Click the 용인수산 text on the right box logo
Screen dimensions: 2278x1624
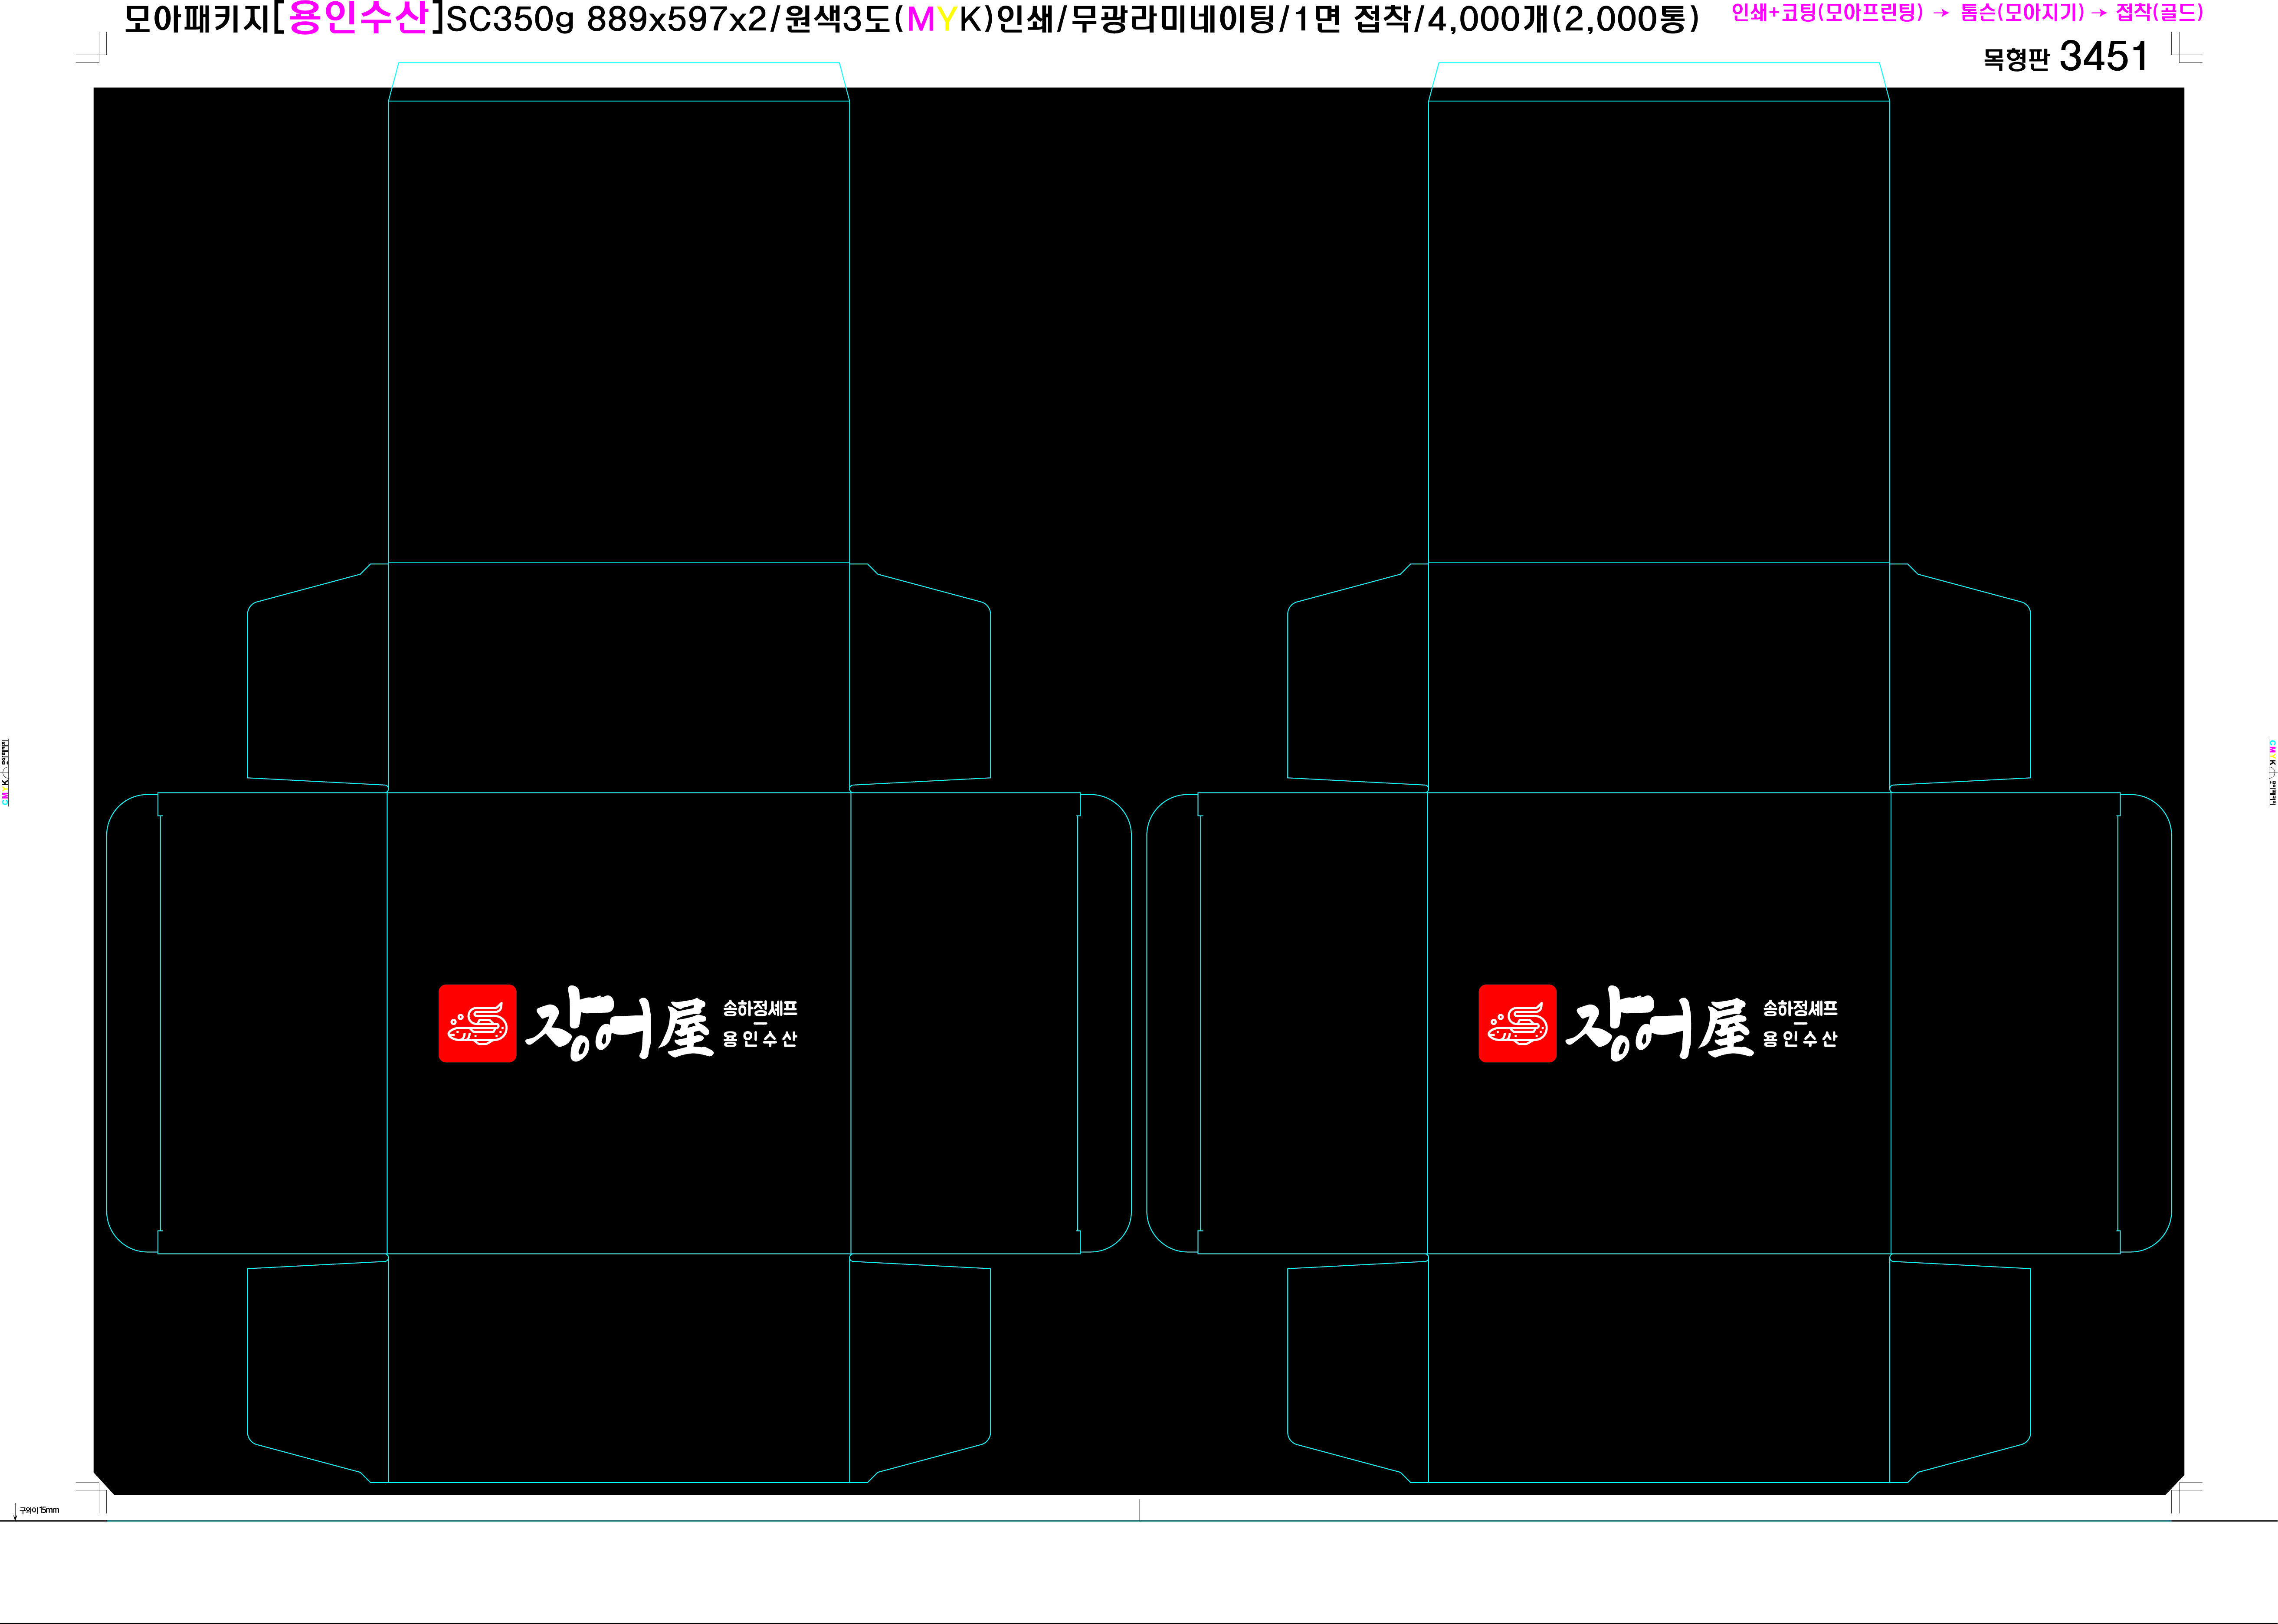pos(1800,1040)
